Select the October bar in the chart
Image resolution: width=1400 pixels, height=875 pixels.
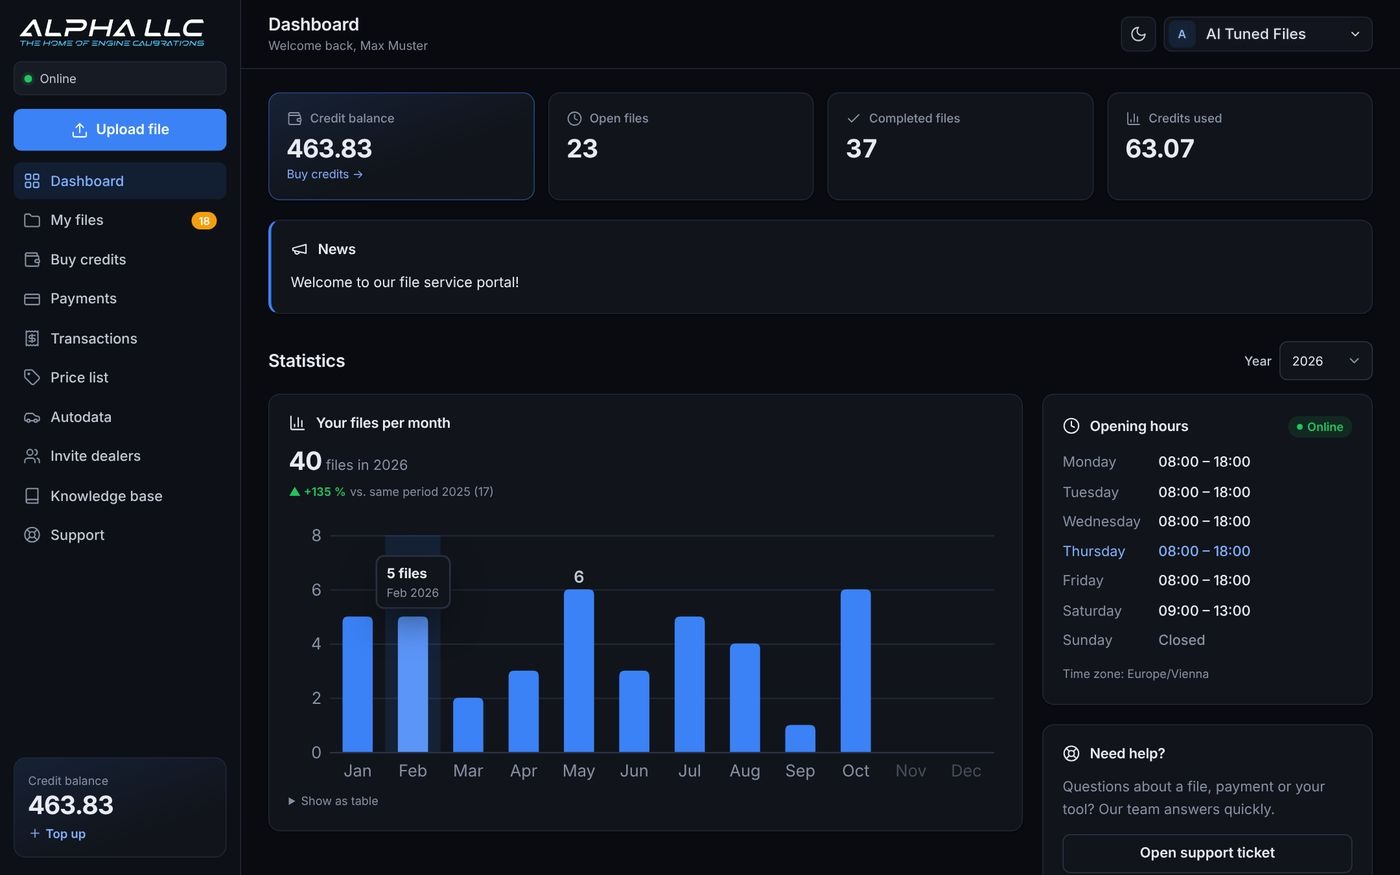click(856, 671)
